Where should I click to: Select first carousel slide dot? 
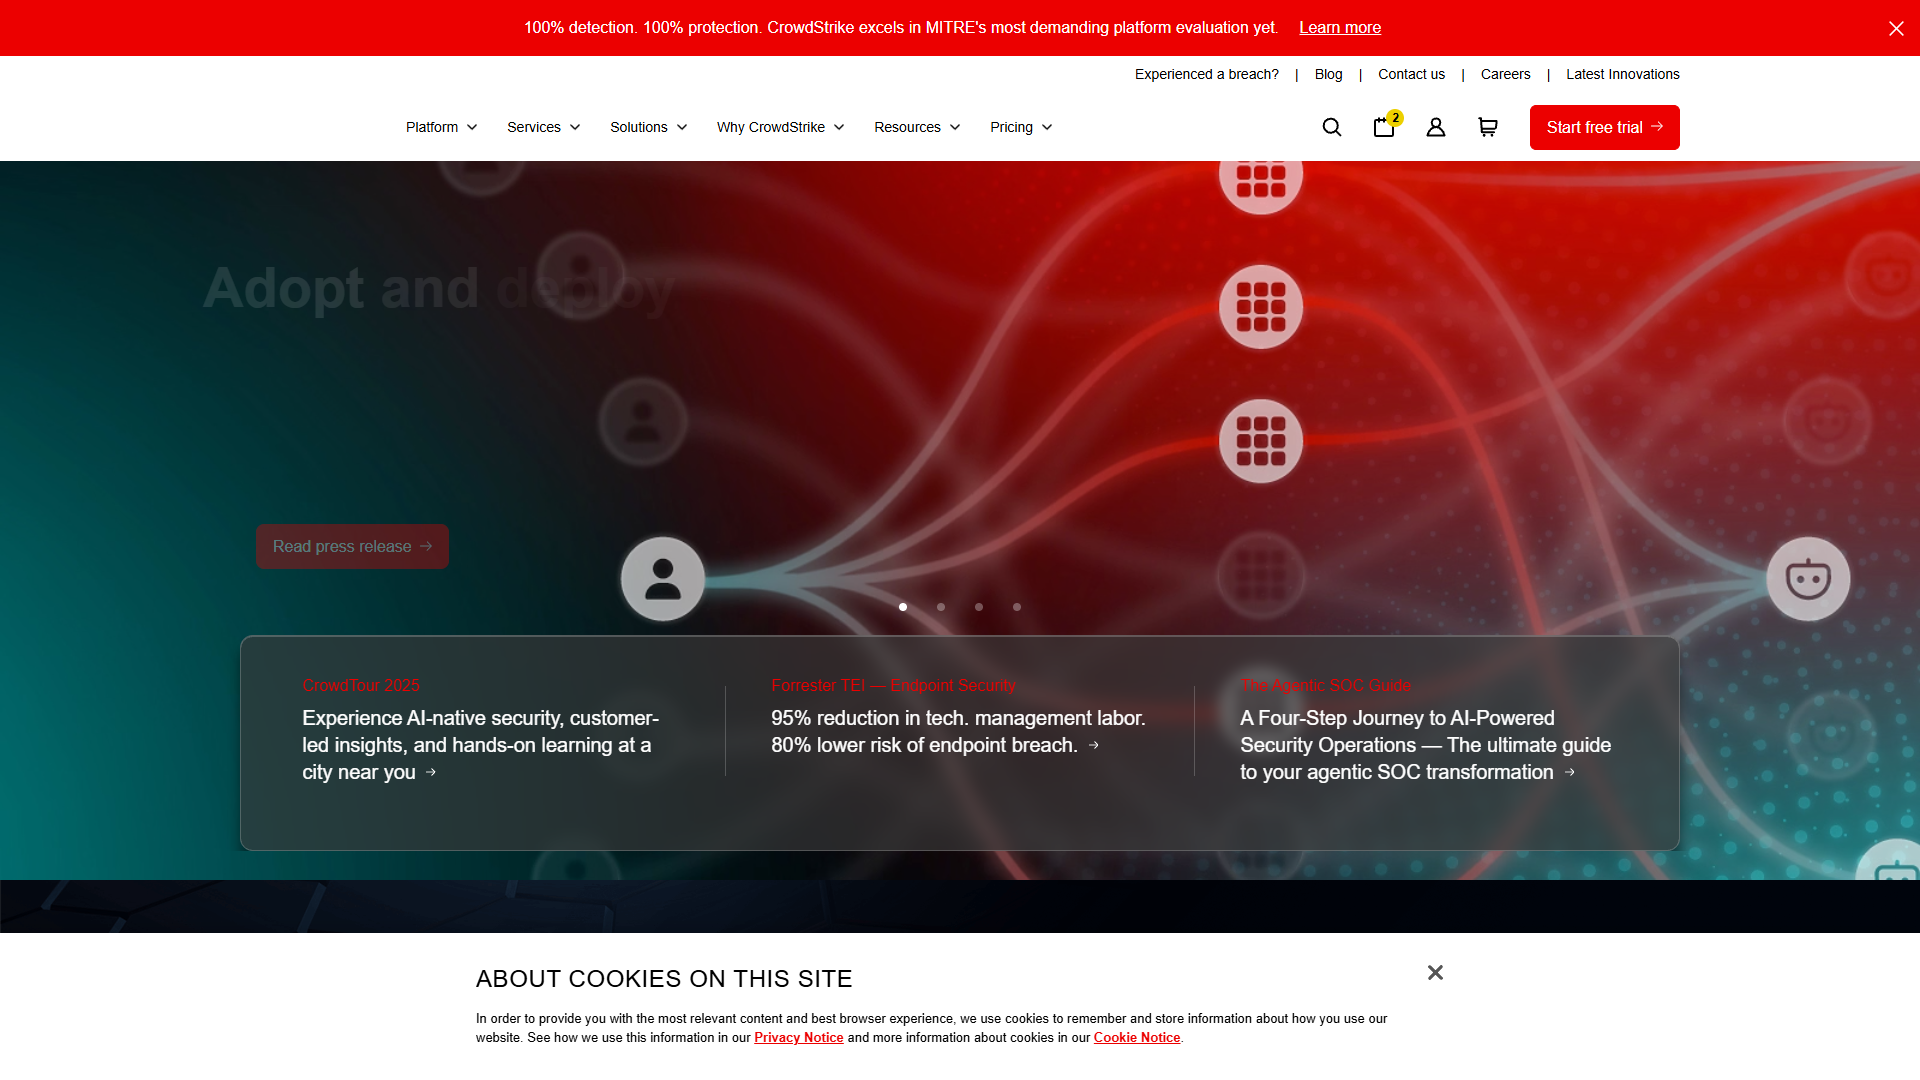coord(903,607)
